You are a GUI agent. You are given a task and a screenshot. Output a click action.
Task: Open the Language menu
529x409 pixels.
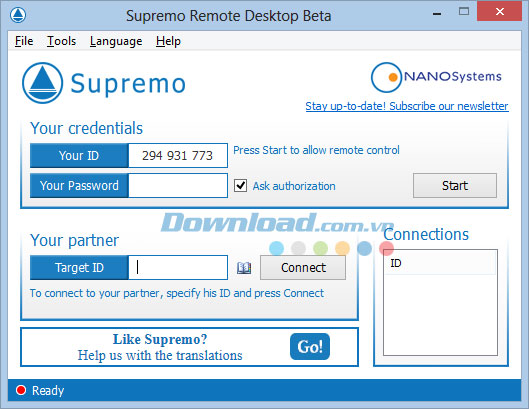116,41
